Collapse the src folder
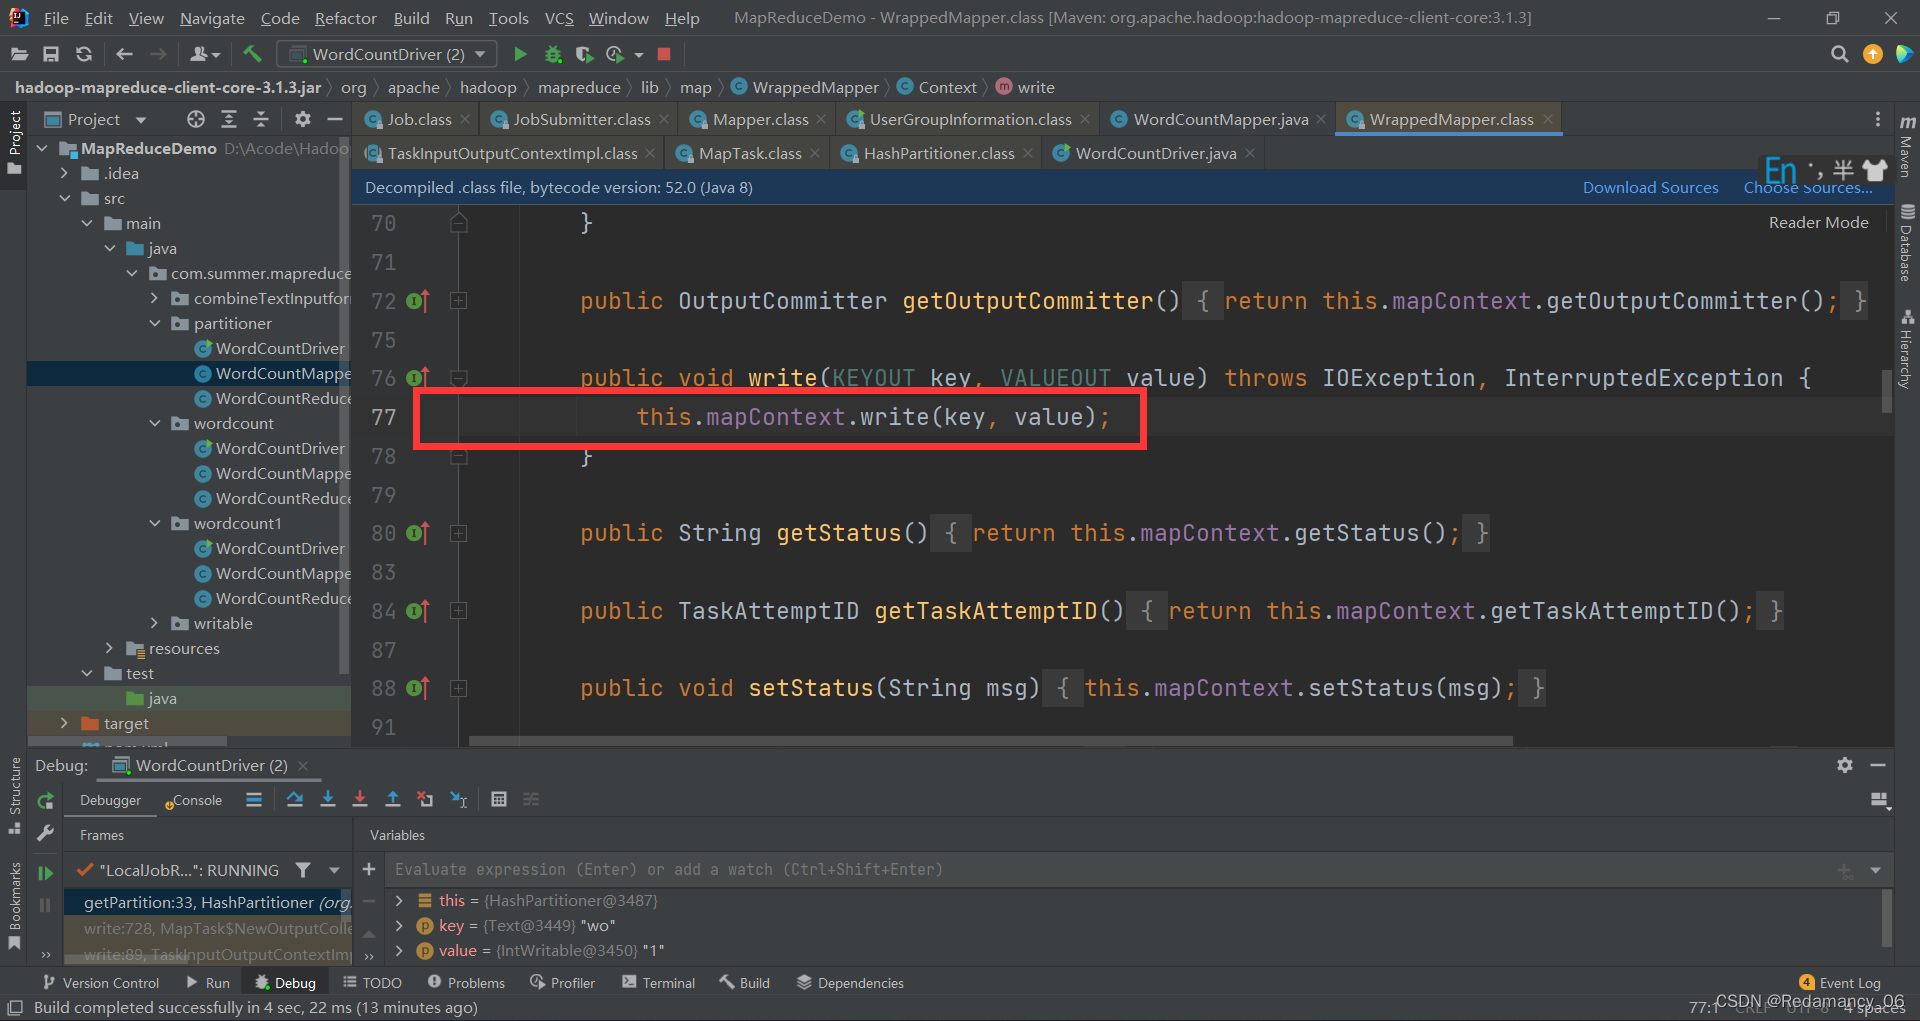The width and height of the screenshot is (1920, 1021). tap(65, 198)
